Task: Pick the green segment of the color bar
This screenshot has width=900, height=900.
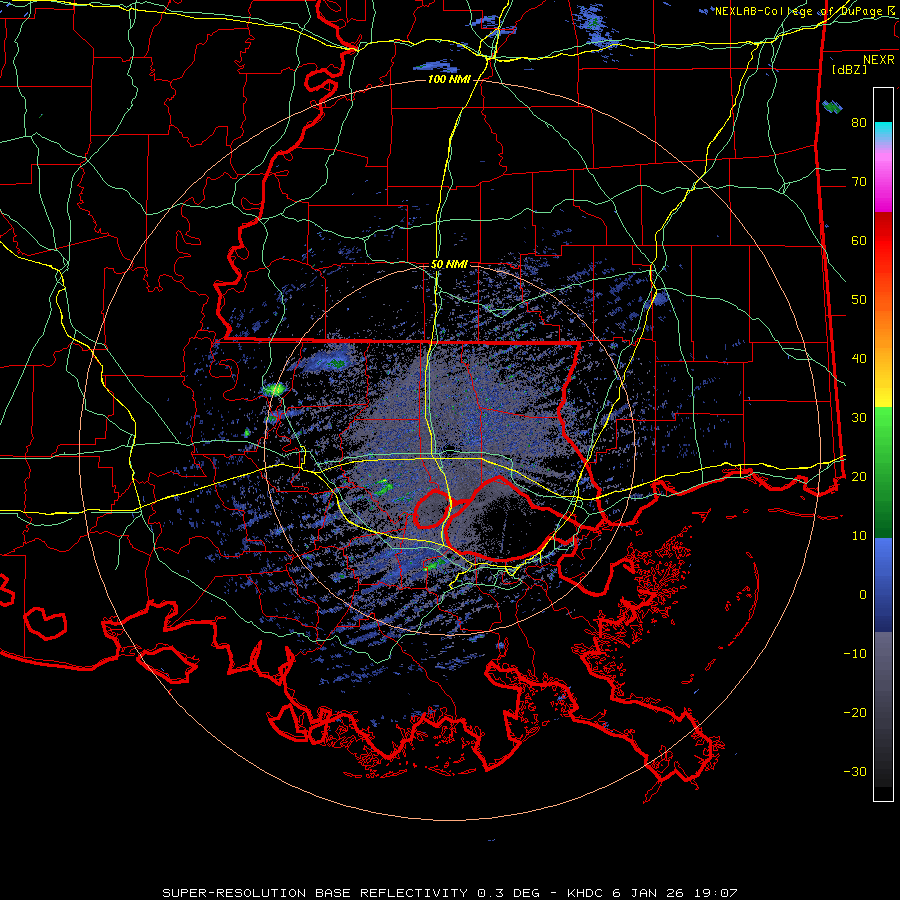Action: coord(883,472)
